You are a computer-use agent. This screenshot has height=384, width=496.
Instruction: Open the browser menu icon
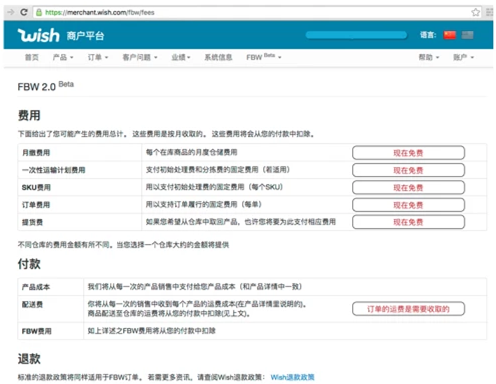[489, 12]
